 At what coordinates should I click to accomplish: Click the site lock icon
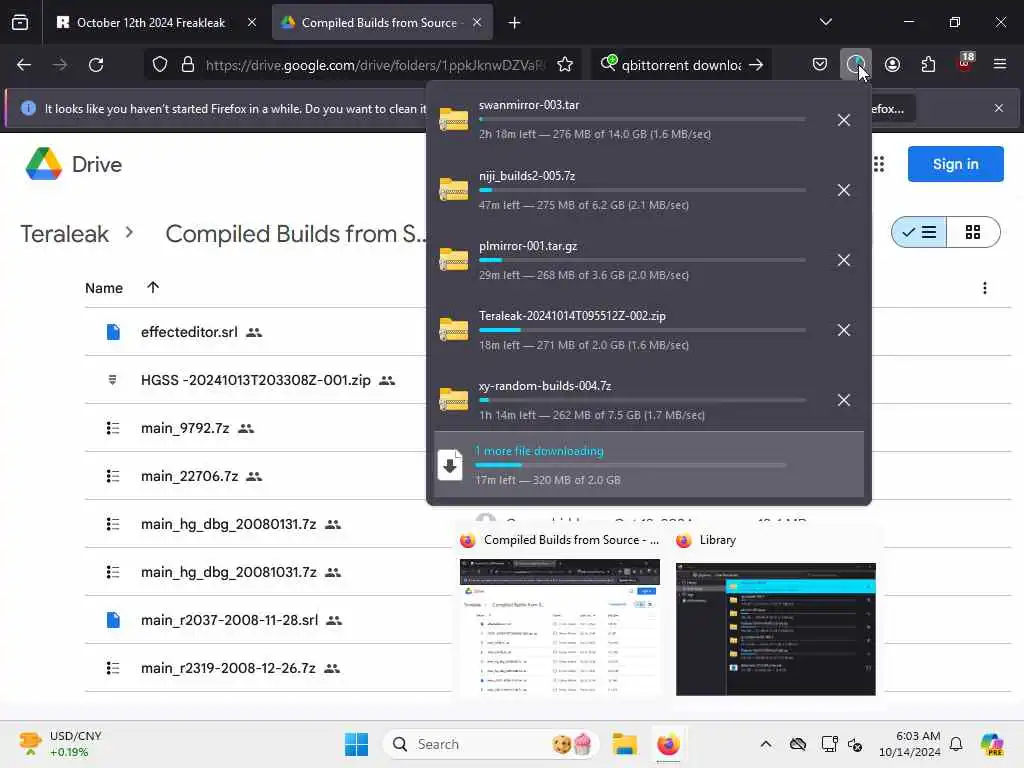(187, 65)
